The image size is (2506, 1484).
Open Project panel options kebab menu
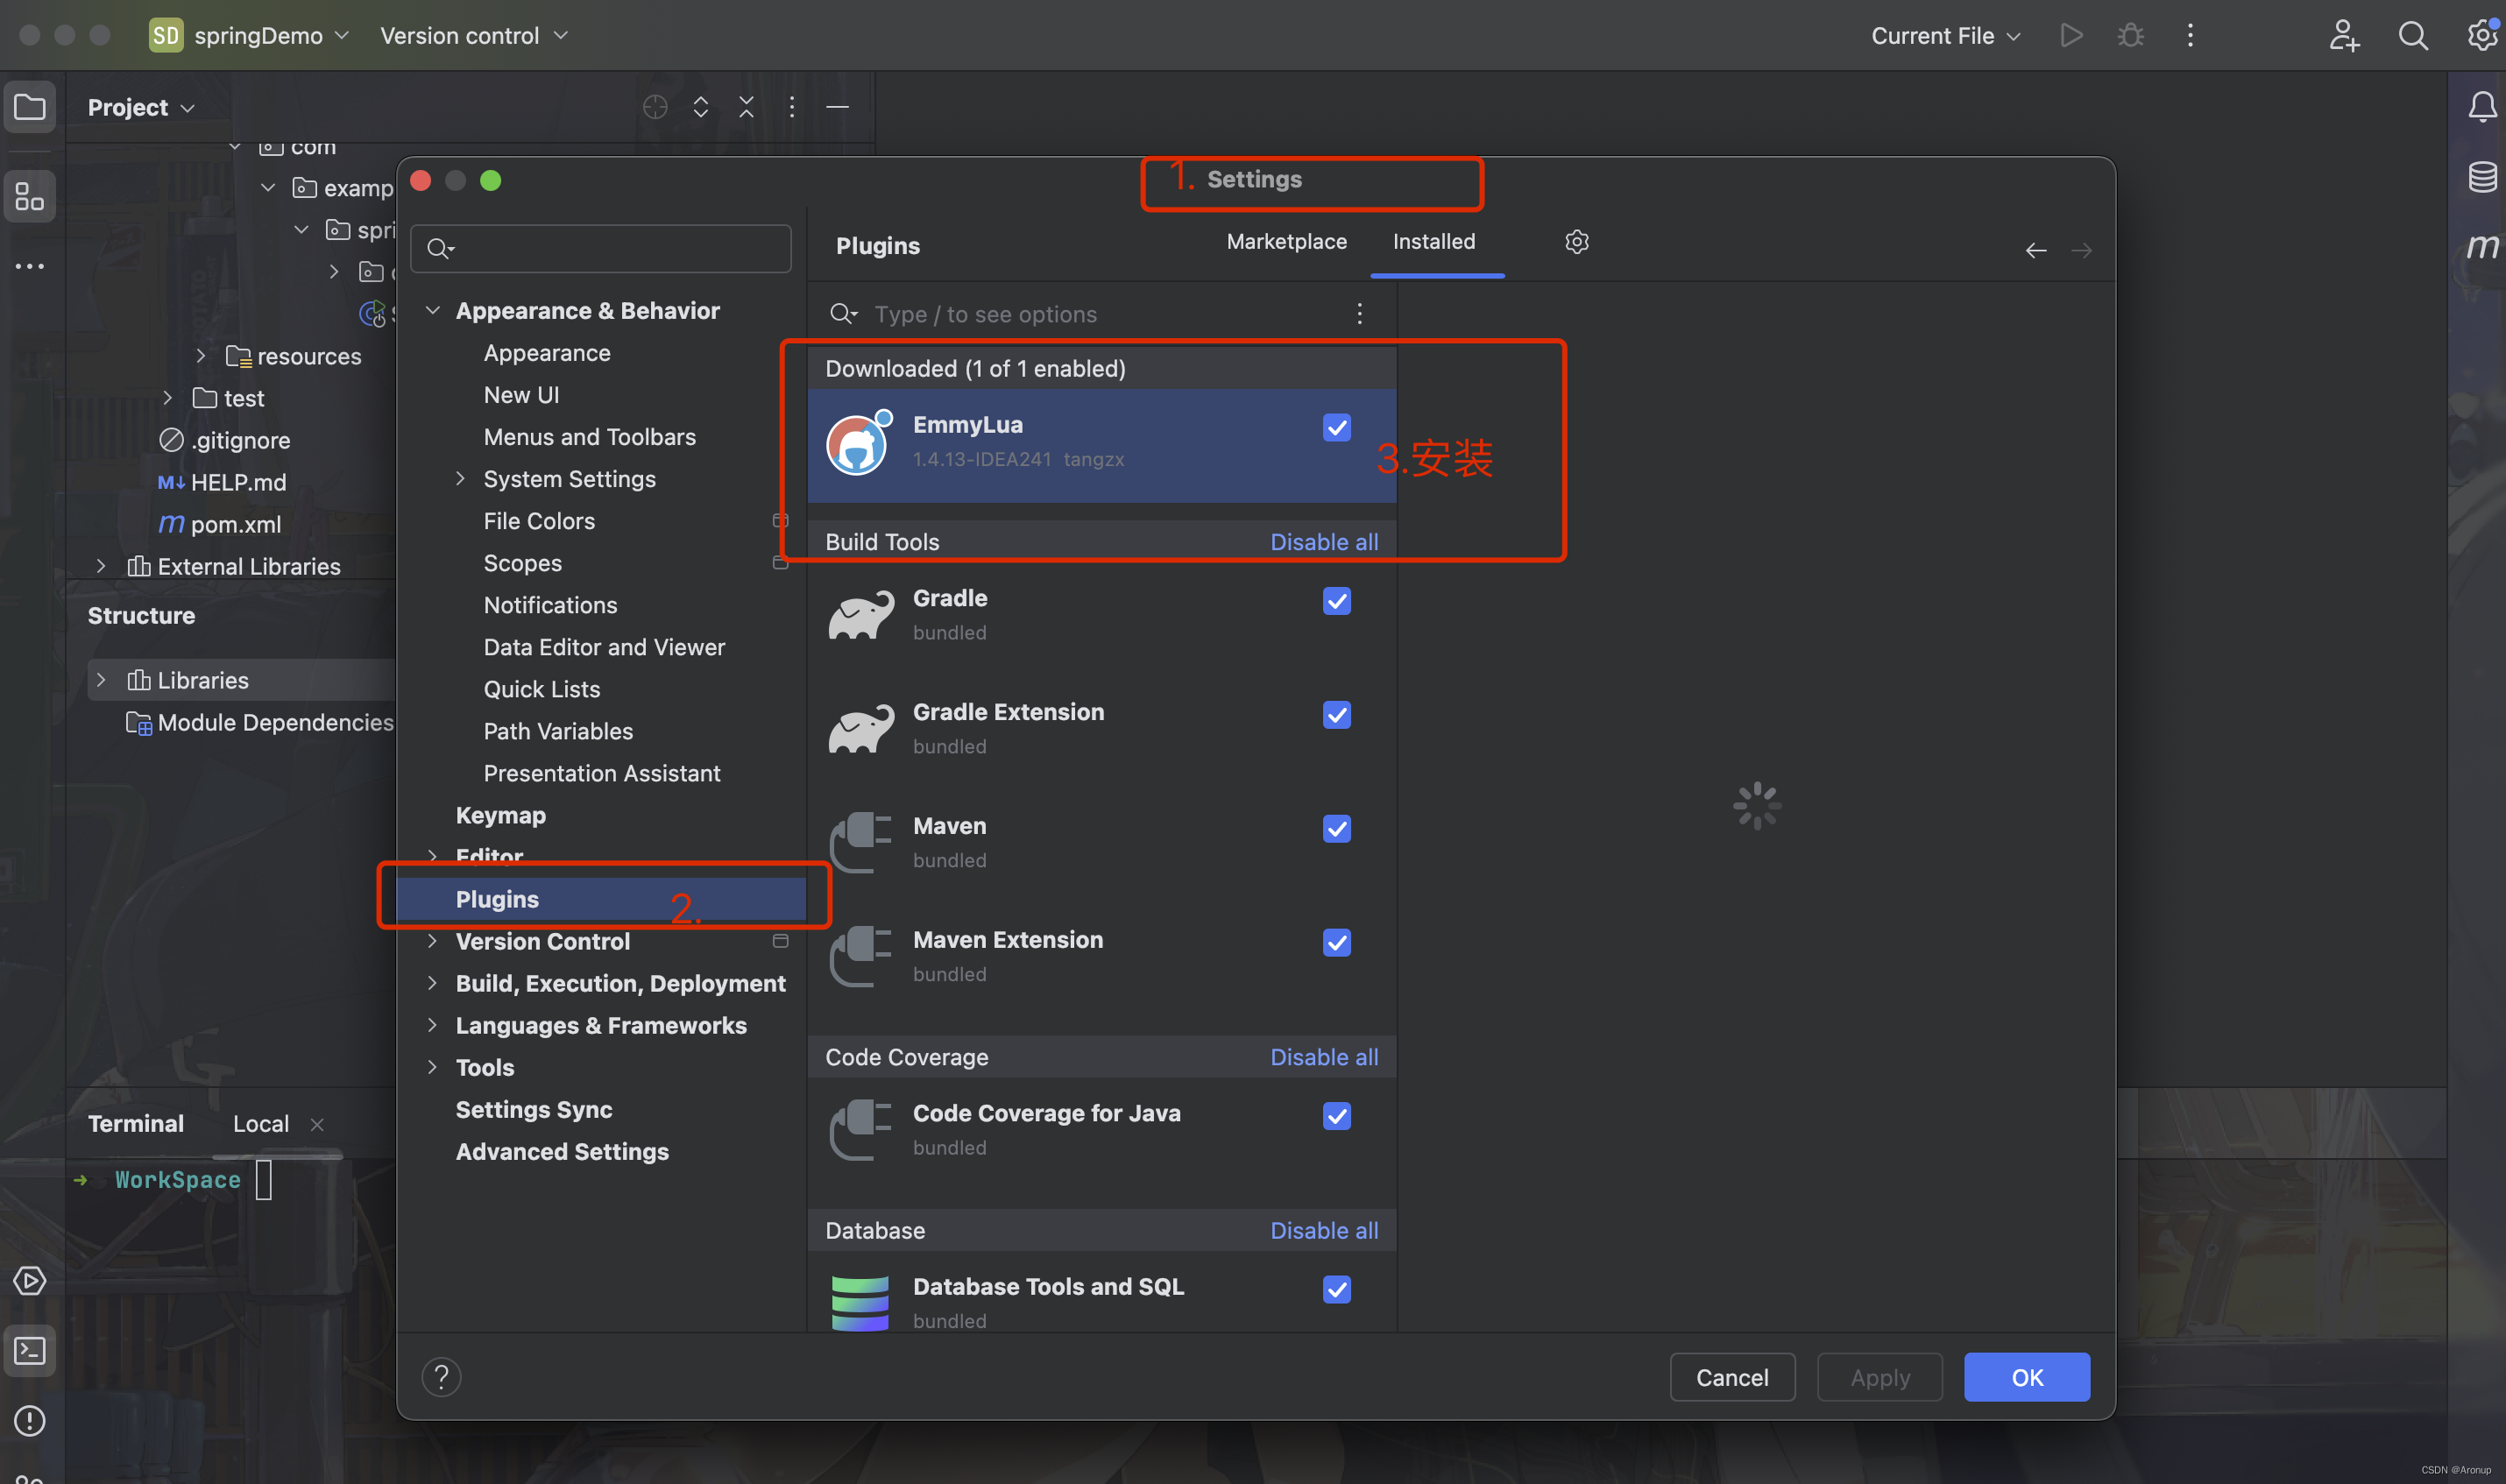pos(792,107)
